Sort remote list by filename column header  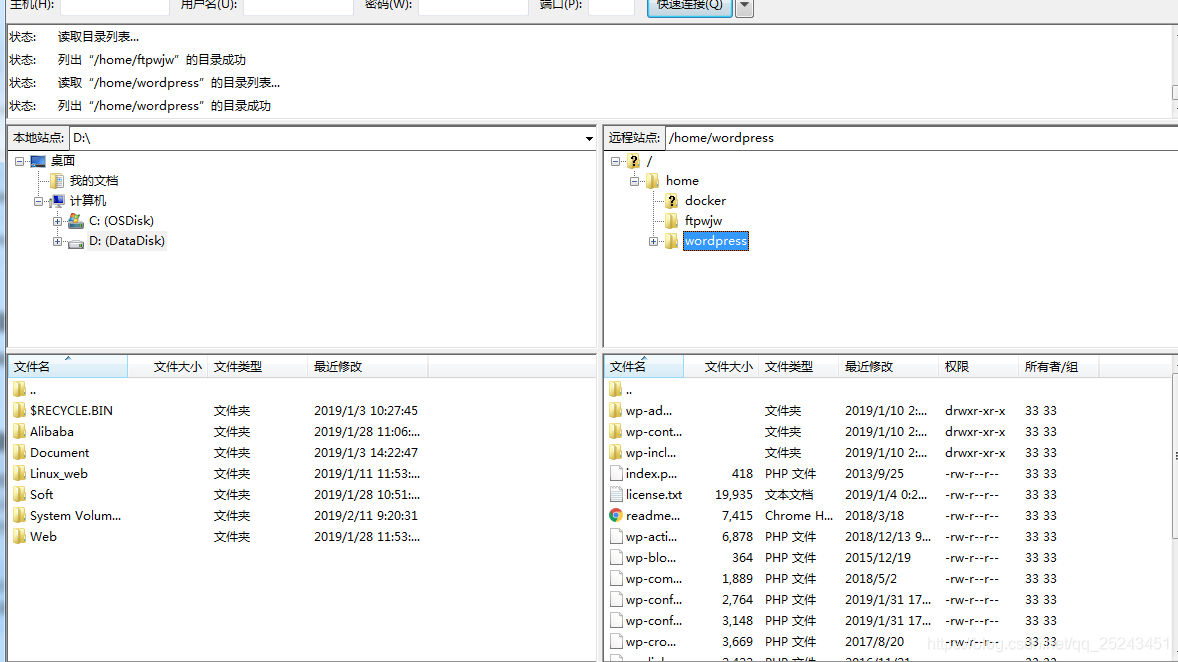pyautogui.click(x=644, y=367)
